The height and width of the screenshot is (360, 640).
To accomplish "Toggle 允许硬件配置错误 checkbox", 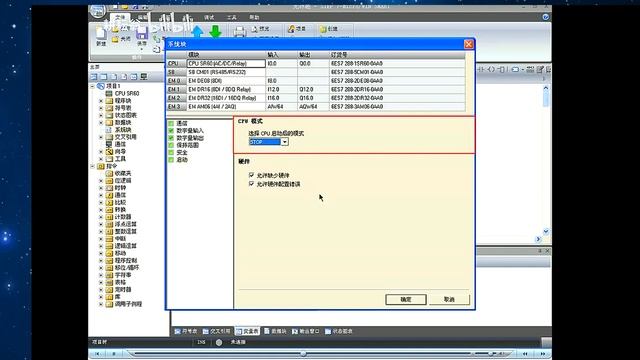I will point(251,184).
